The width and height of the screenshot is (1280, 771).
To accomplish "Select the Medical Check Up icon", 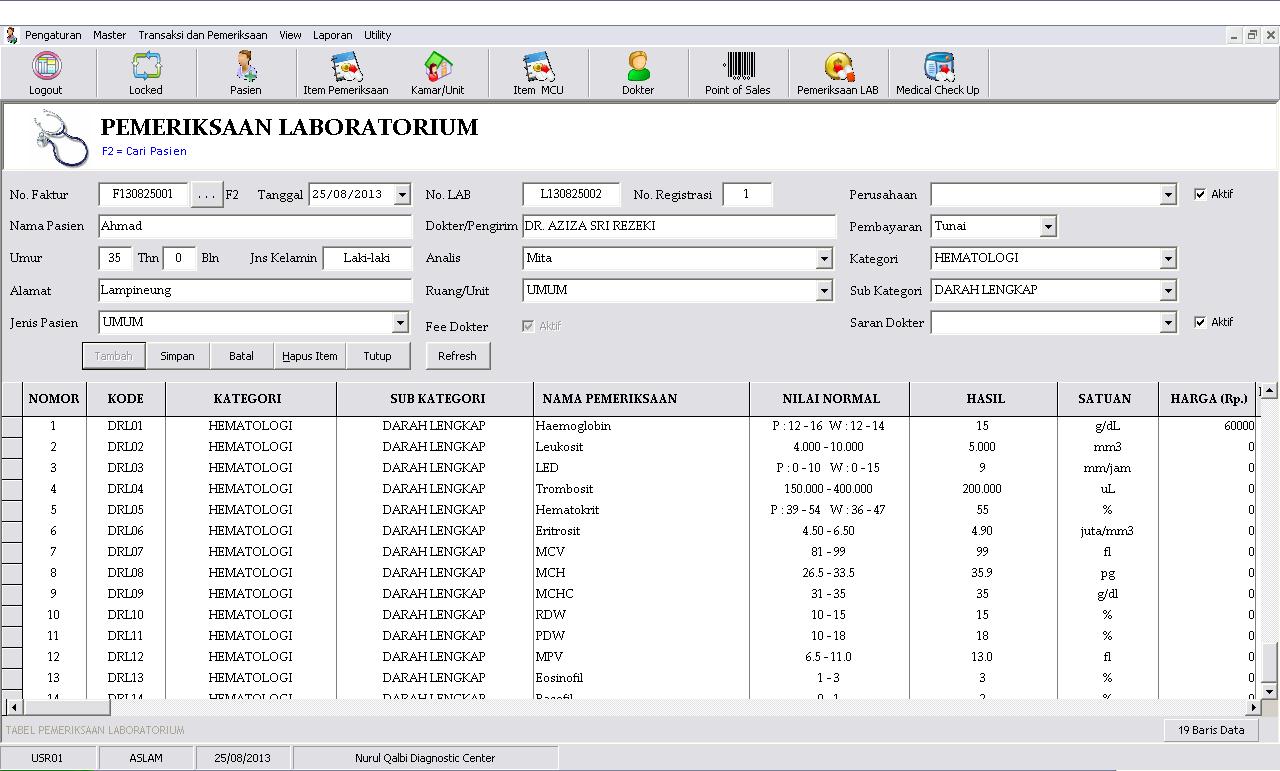I will click(937, 72).
